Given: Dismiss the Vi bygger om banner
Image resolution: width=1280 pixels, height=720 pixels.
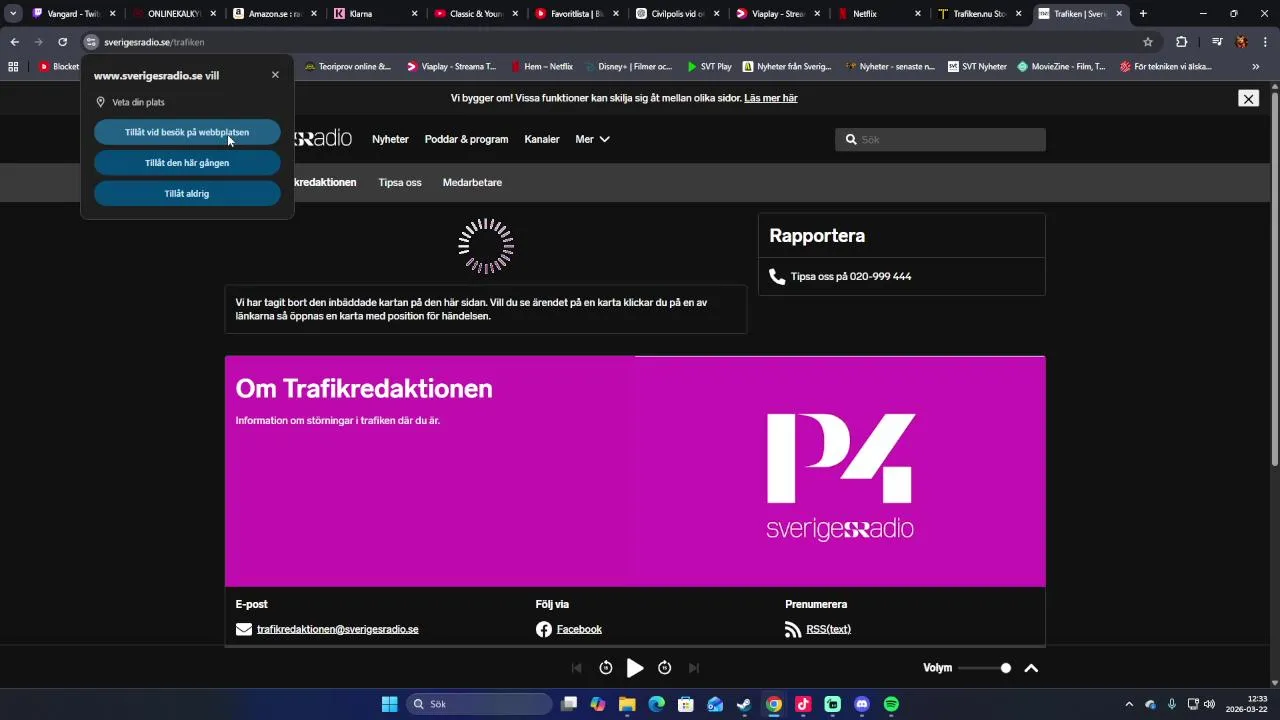Looking at the screenshot, I should pos(1248,98).
